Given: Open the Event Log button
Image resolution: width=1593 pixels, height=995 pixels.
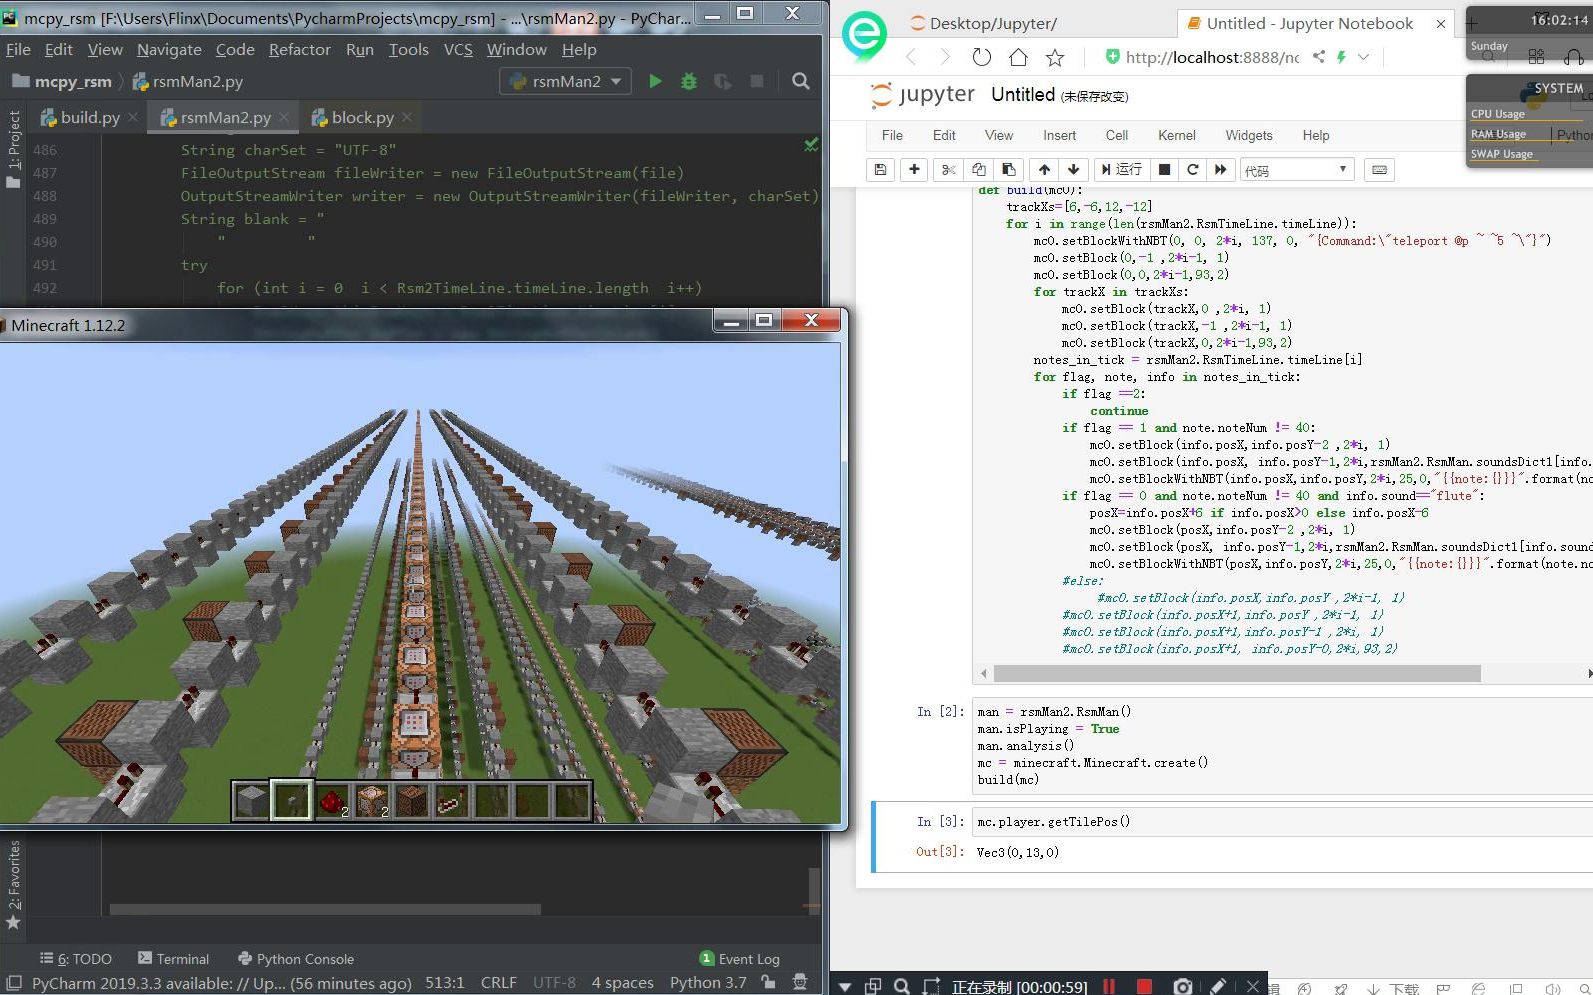Looking at the screenshot, I should [x=739, y=958].
